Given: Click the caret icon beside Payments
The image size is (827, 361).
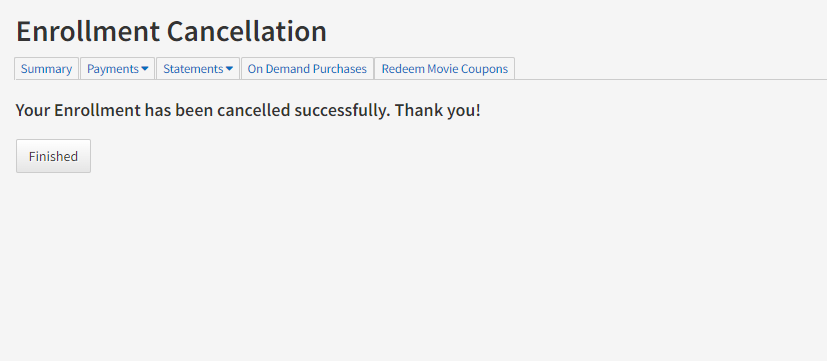Looking at the screenshot, I should (145, 69).
